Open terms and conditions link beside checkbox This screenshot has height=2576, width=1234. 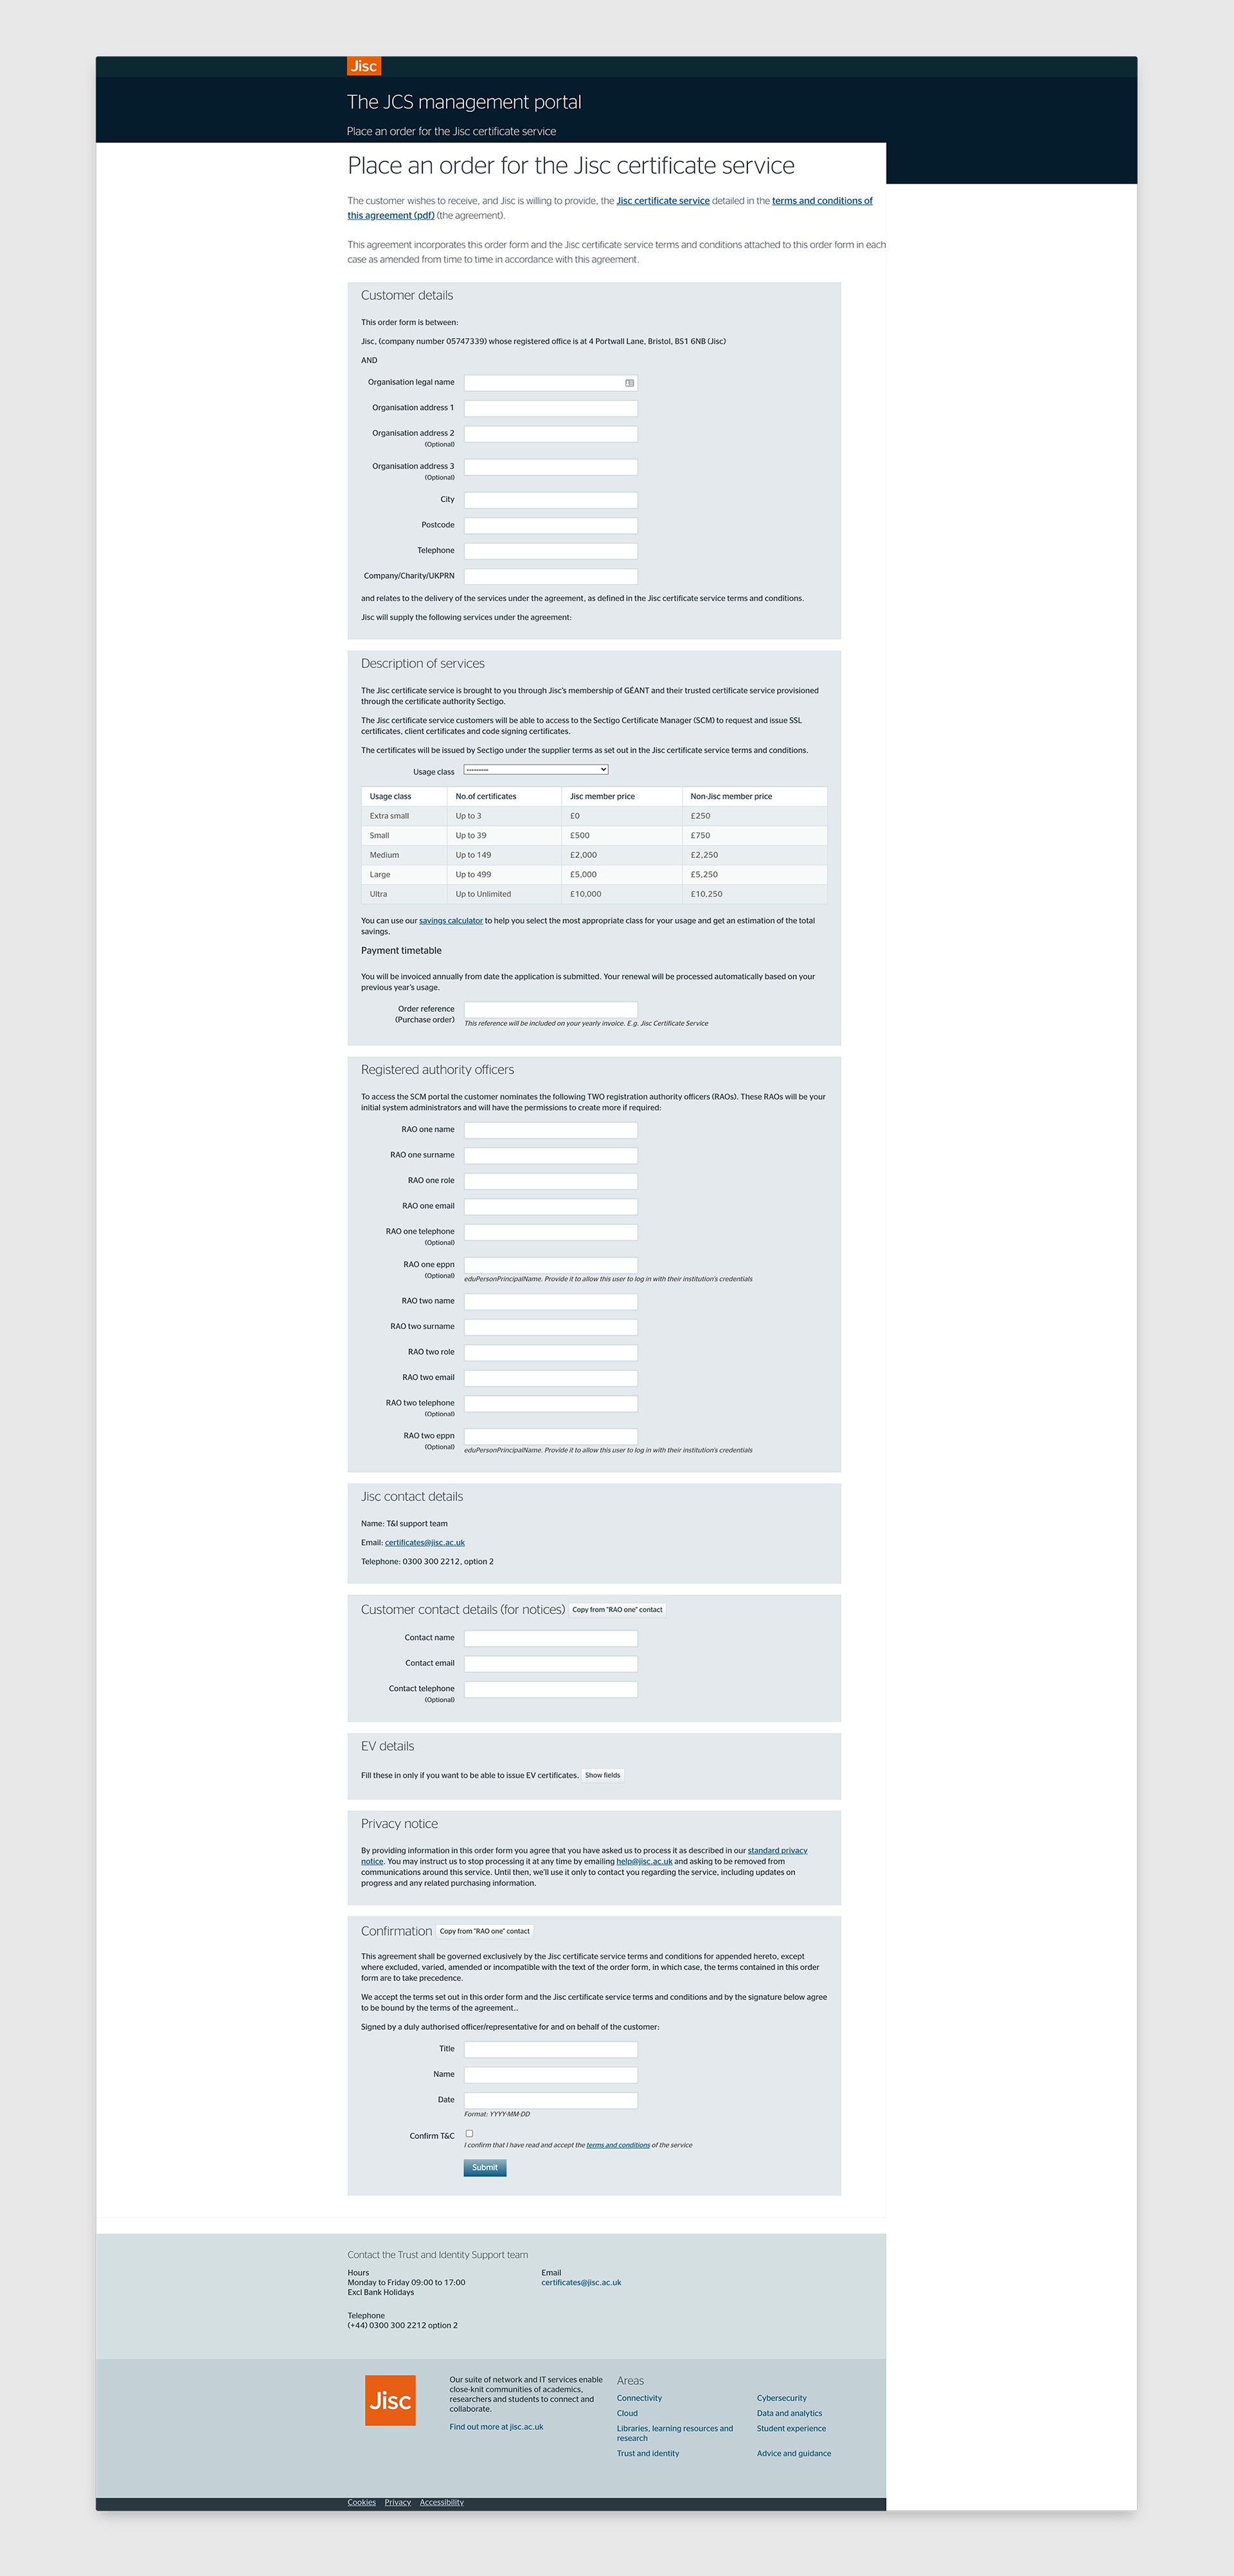point(618,2145)
